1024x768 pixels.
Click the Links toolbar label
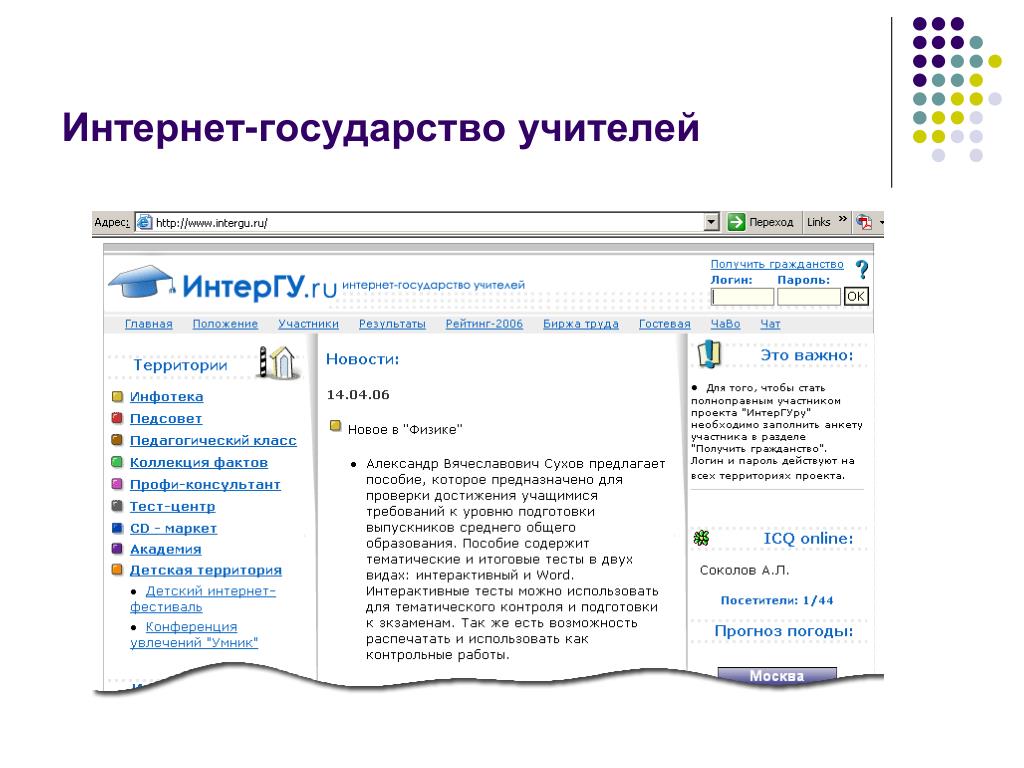(x=818, y=222)
